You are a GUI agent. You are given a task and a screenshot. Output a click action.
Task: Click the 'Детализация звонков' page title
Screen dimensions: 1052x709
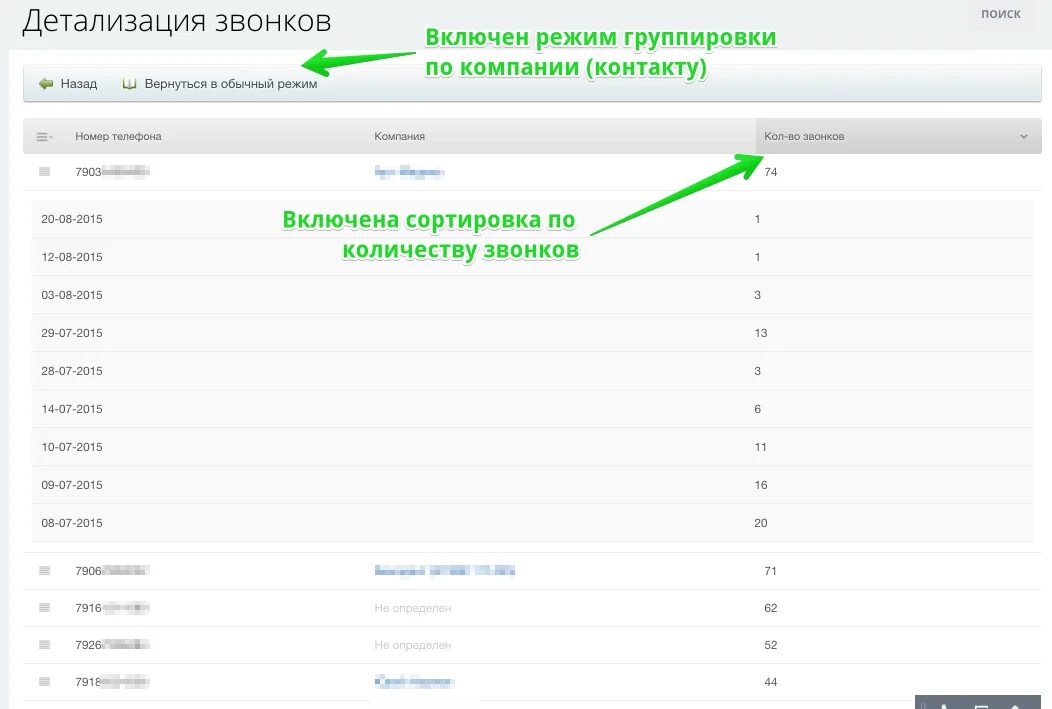point(177,21)
